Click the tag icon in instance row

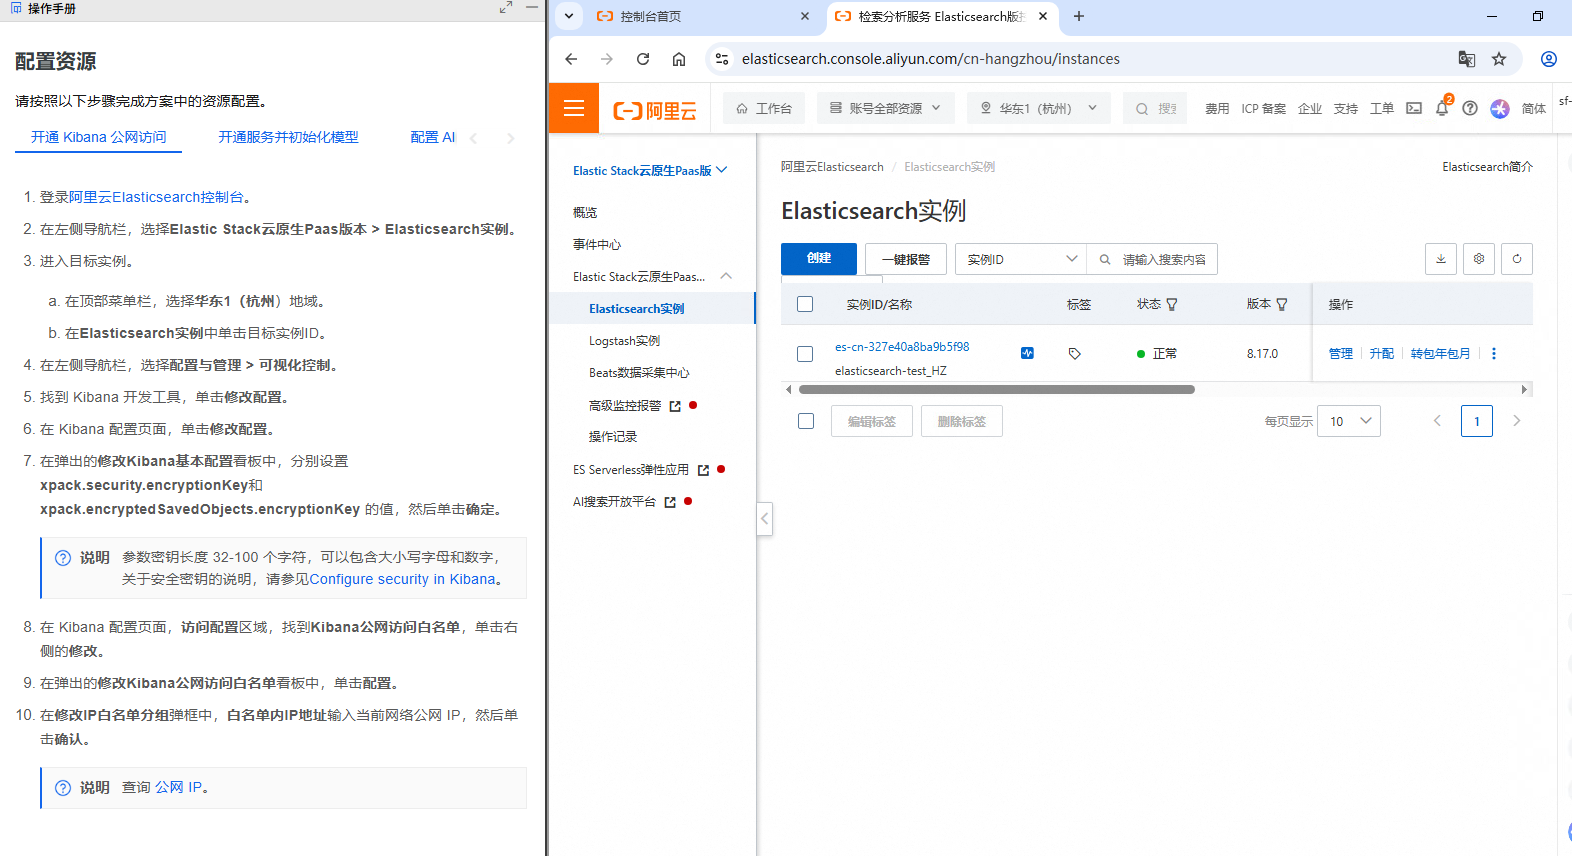click(1075, 354)
